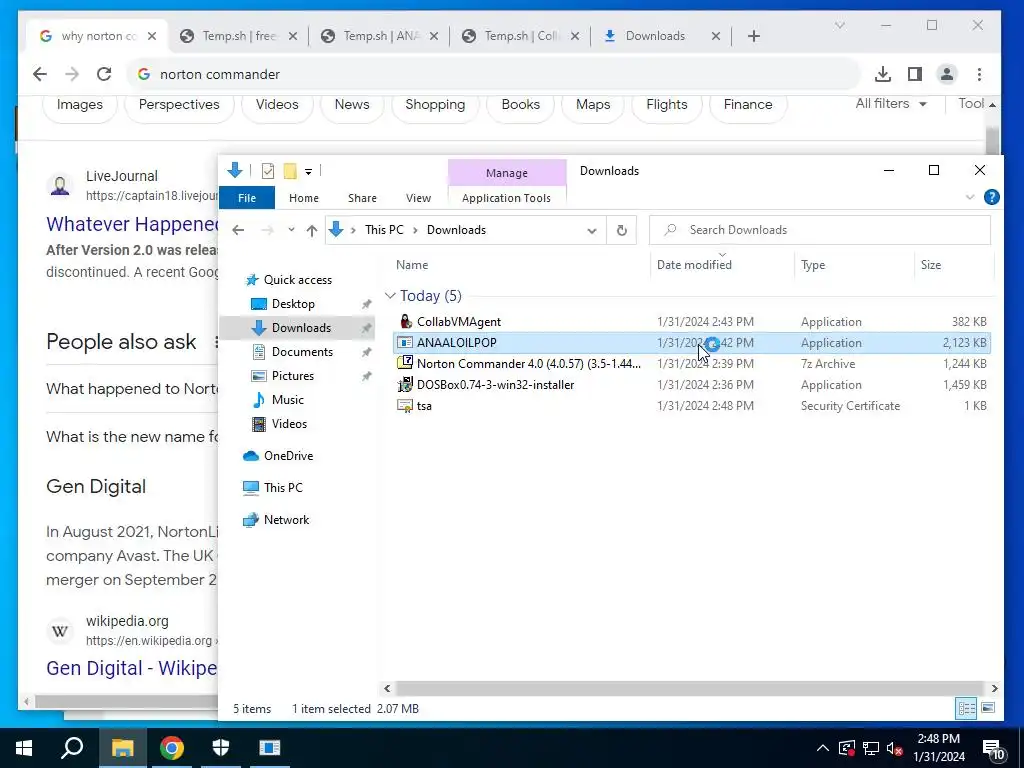Select the tsa security certificate file

tap(692, 406)
